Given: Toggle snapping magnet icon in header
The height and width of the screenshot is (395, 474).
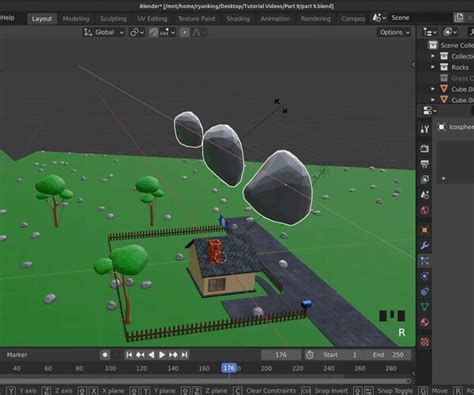Looking at the screenshot, I should pos(153,32).
